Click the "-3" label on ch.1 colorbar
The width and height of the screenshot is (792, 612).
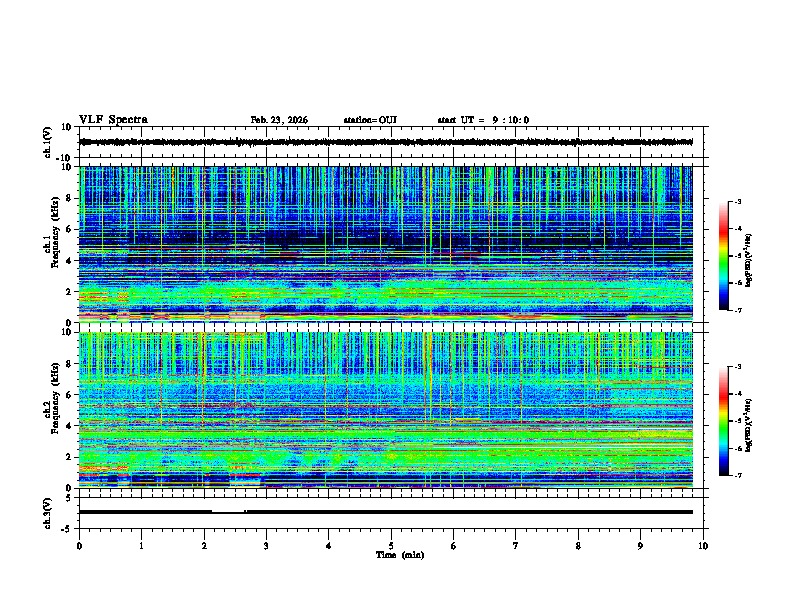pos(737,202)
